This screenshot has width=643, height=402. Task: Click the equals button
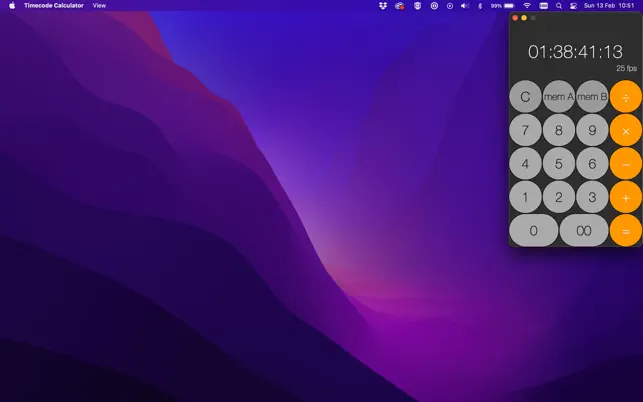point(625,231)
